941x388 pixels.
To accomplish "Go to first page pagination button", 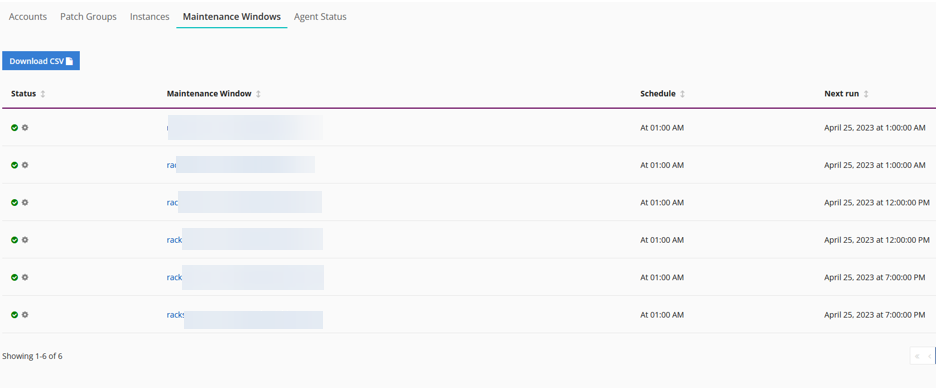I will pyautogui.click(x=917, y=356).
